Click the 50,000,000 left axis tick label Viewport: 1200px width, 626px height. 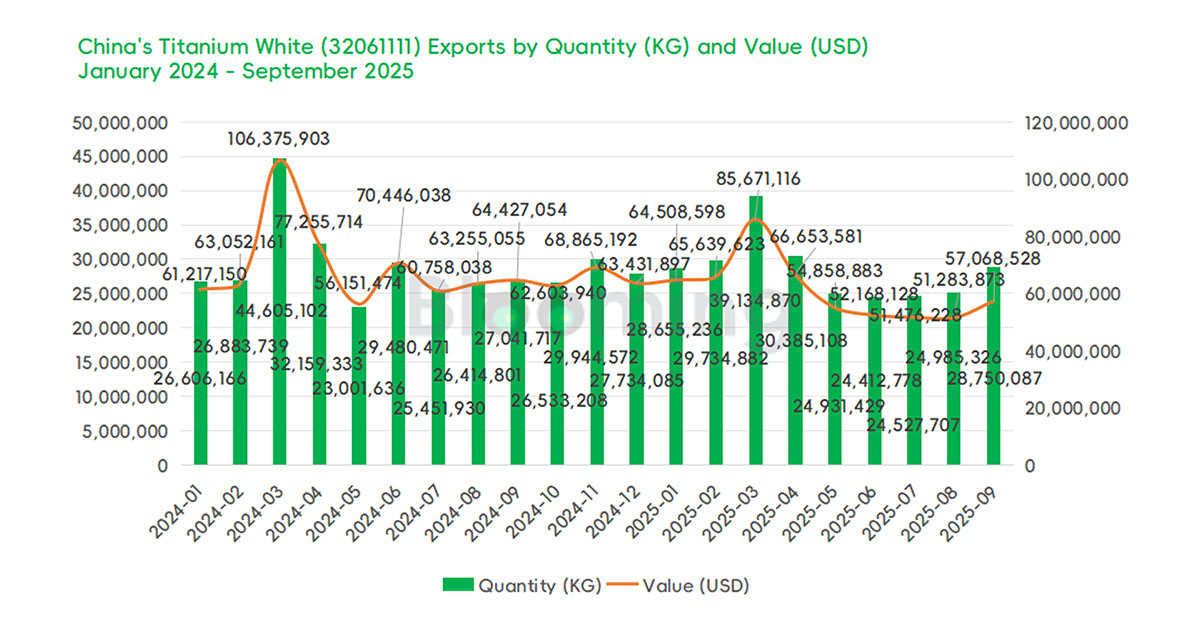(x=122, y=124)
